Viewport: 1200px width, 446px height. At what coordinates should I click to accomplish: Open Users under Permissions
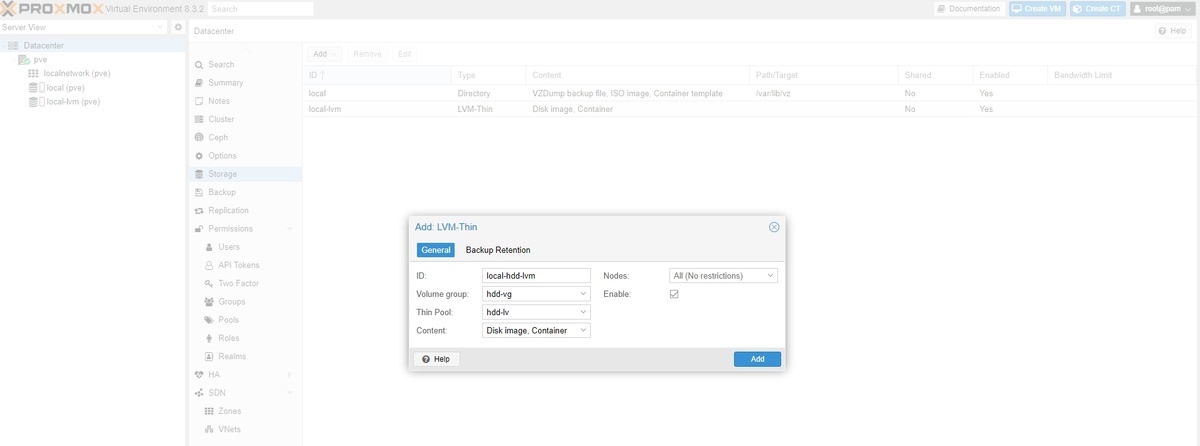(x=229, y=247)
